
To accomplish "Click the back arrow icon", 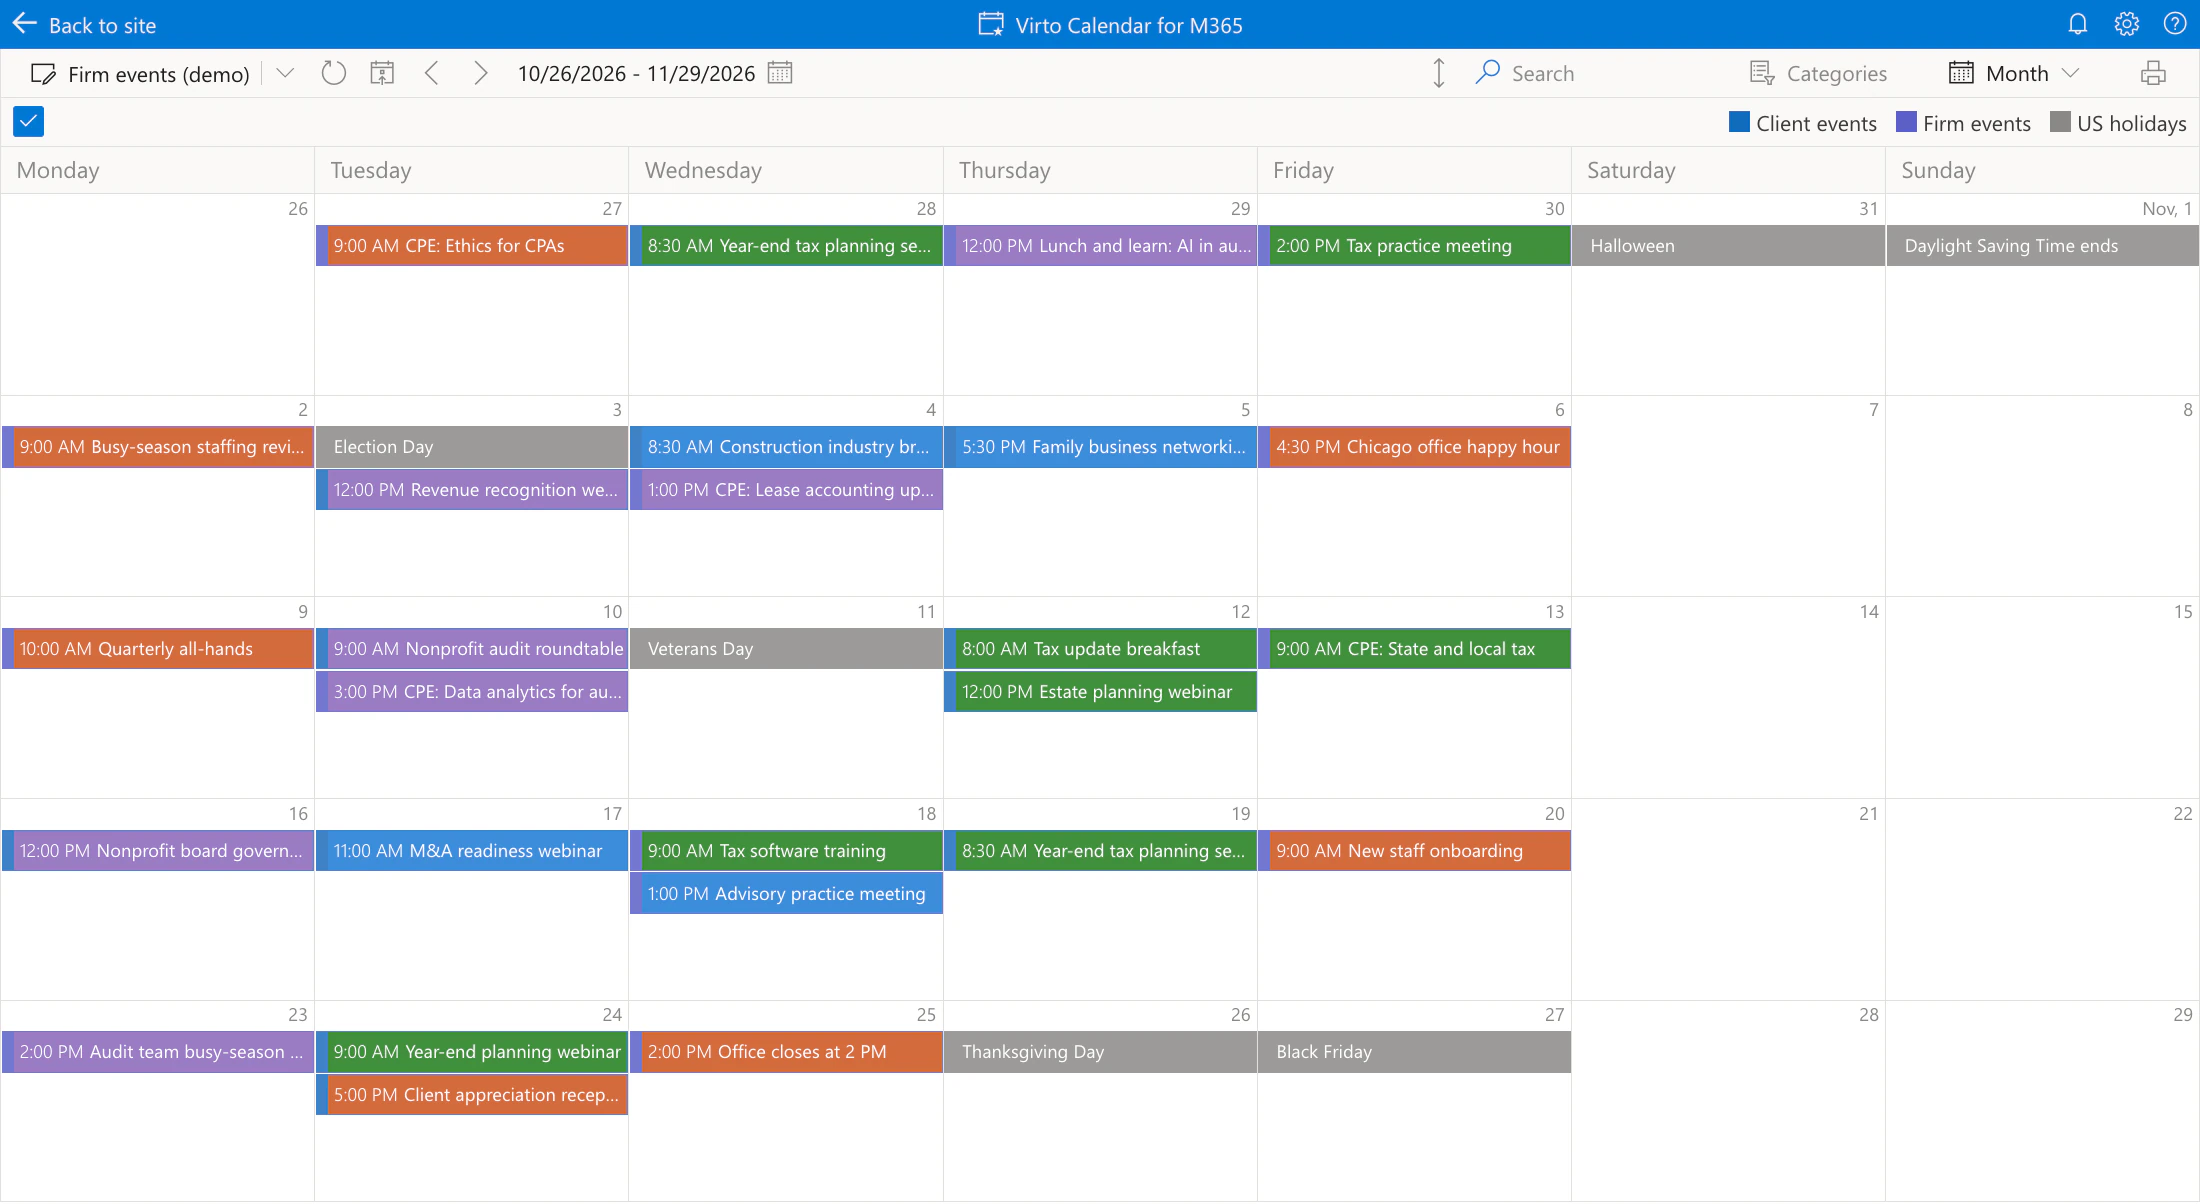I will click(x=25, y=24).
